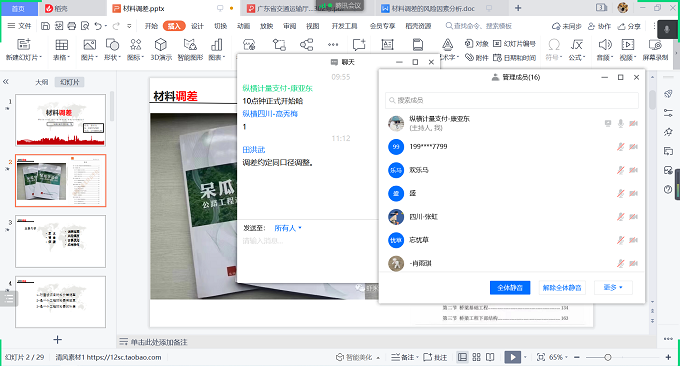This screenshot has height=366, width=680.
Task: Open the 图表 chart insert tool
Action: pos(216,49)
